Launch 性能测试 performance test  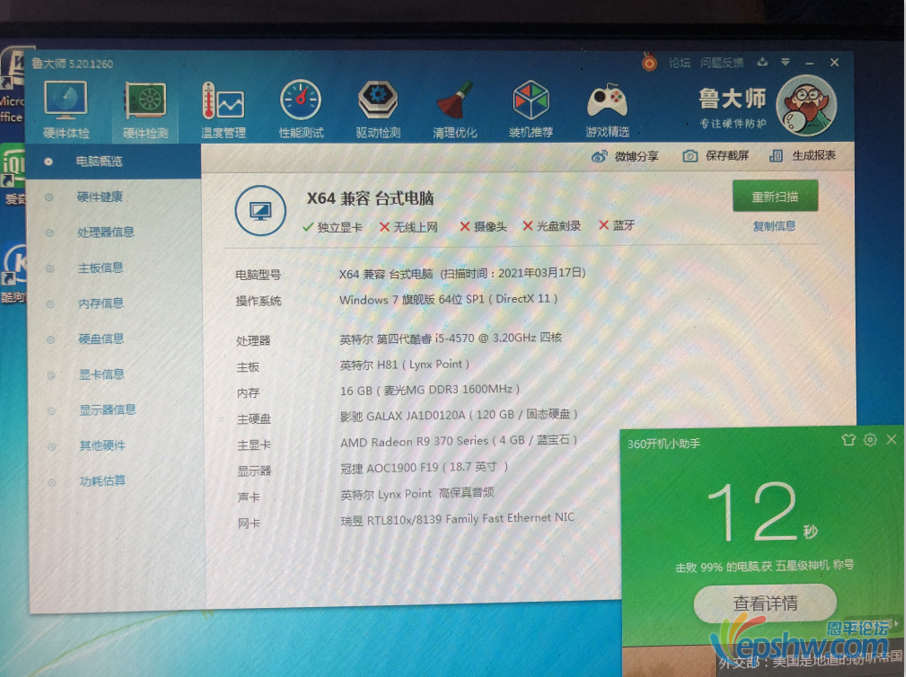pos(301,110)
